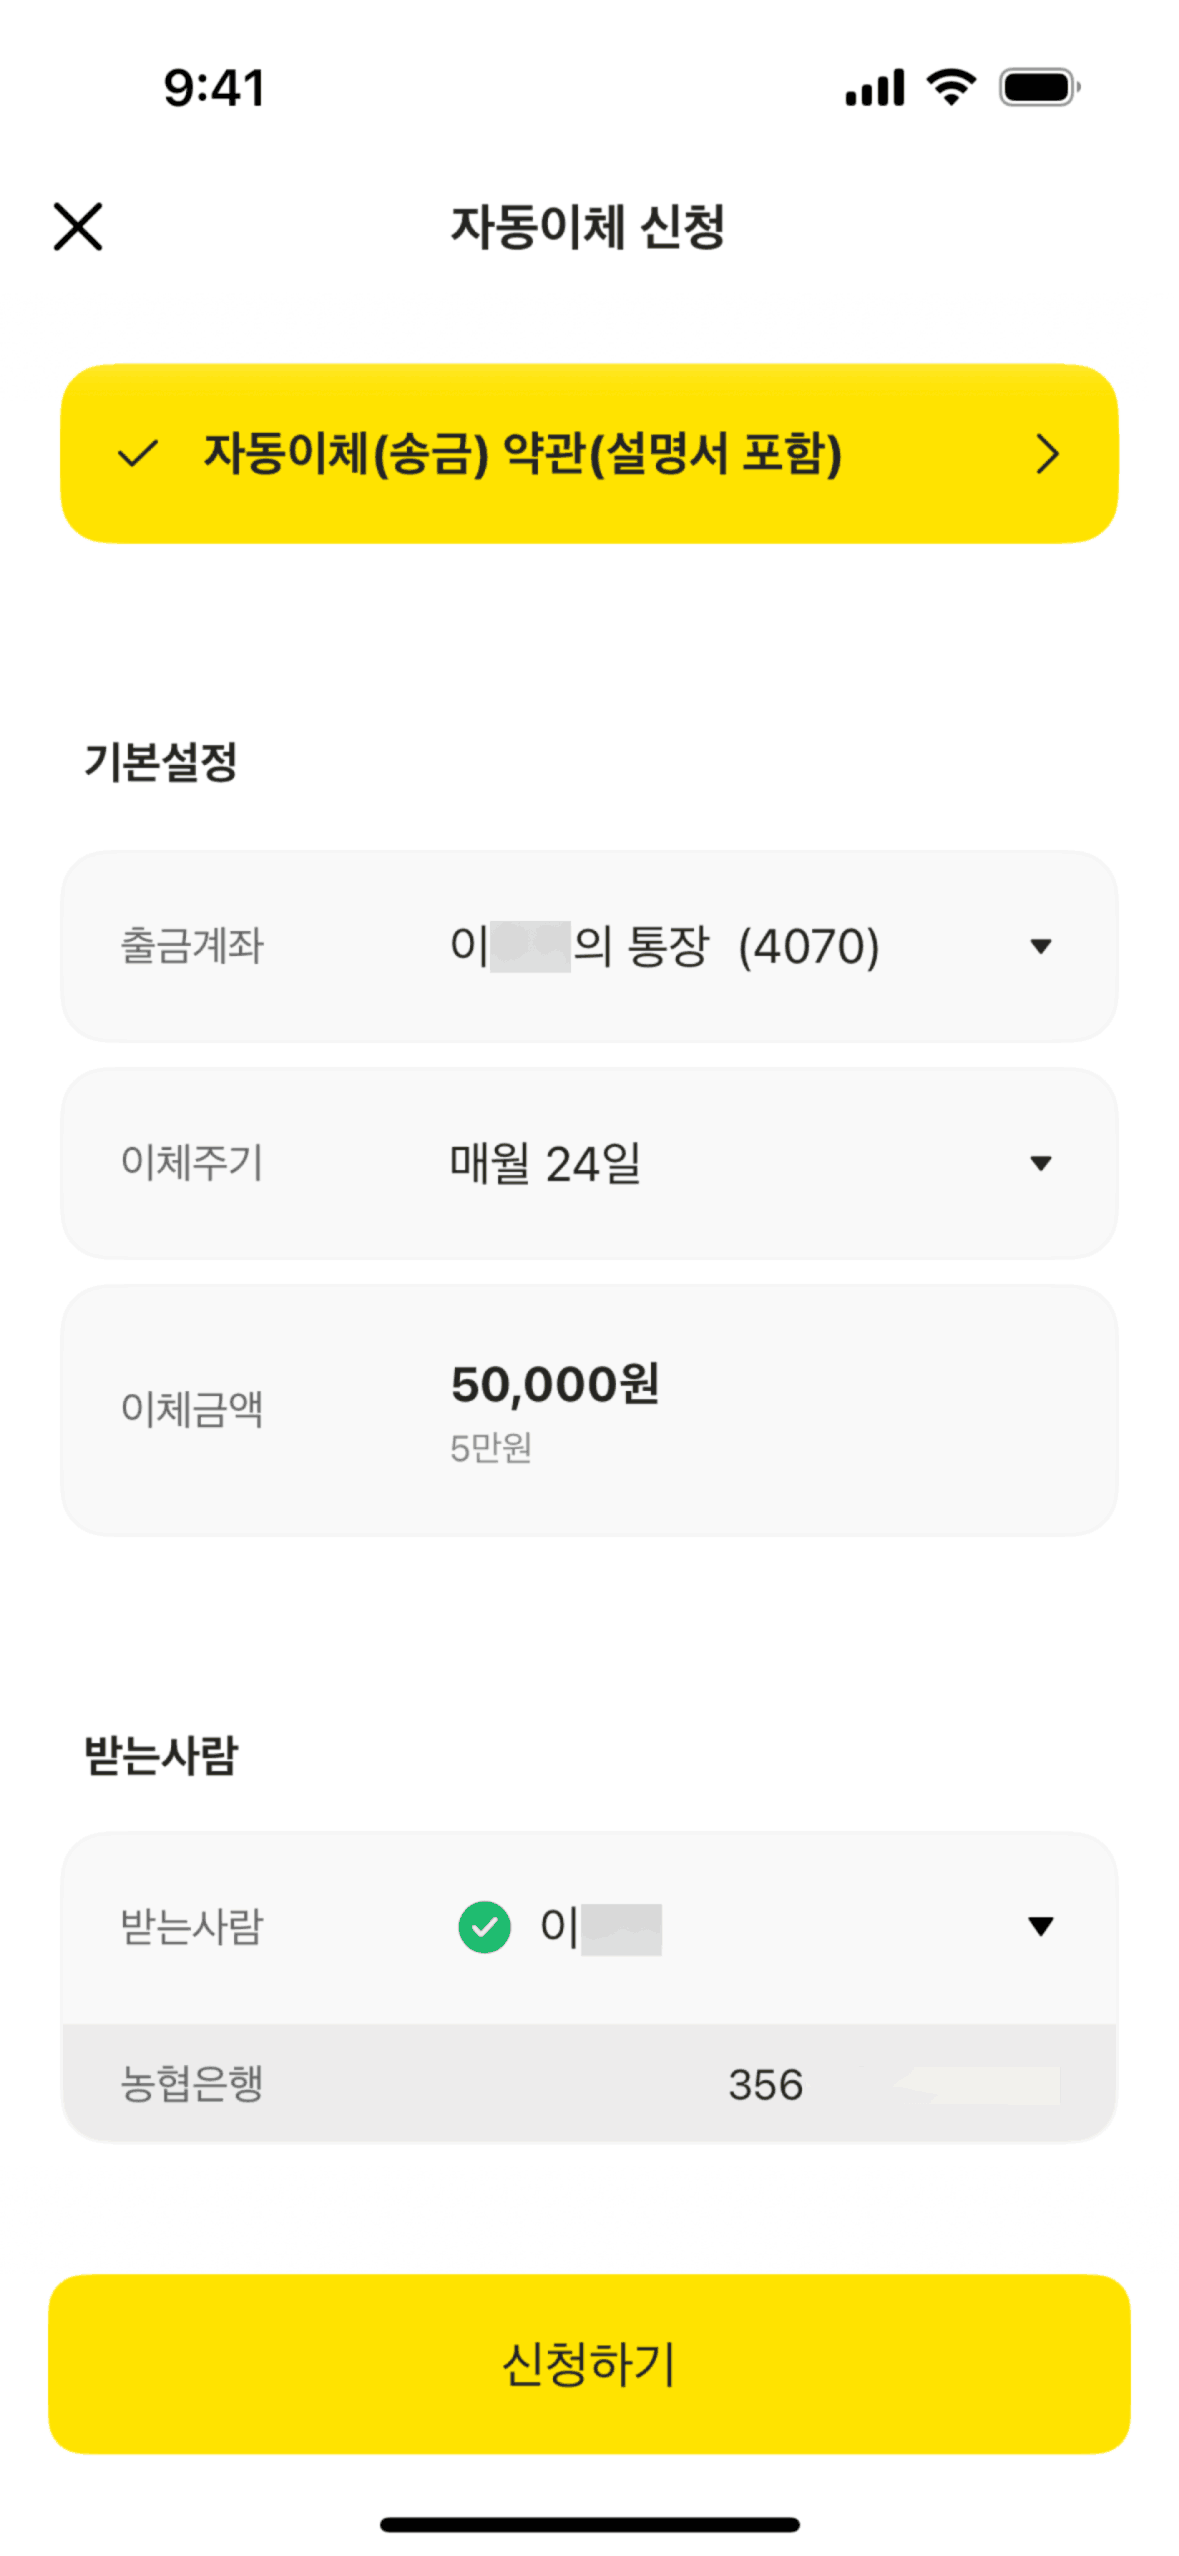Tap the 자동이체(송금) 약관 banner text

click(x=522, y=454)
